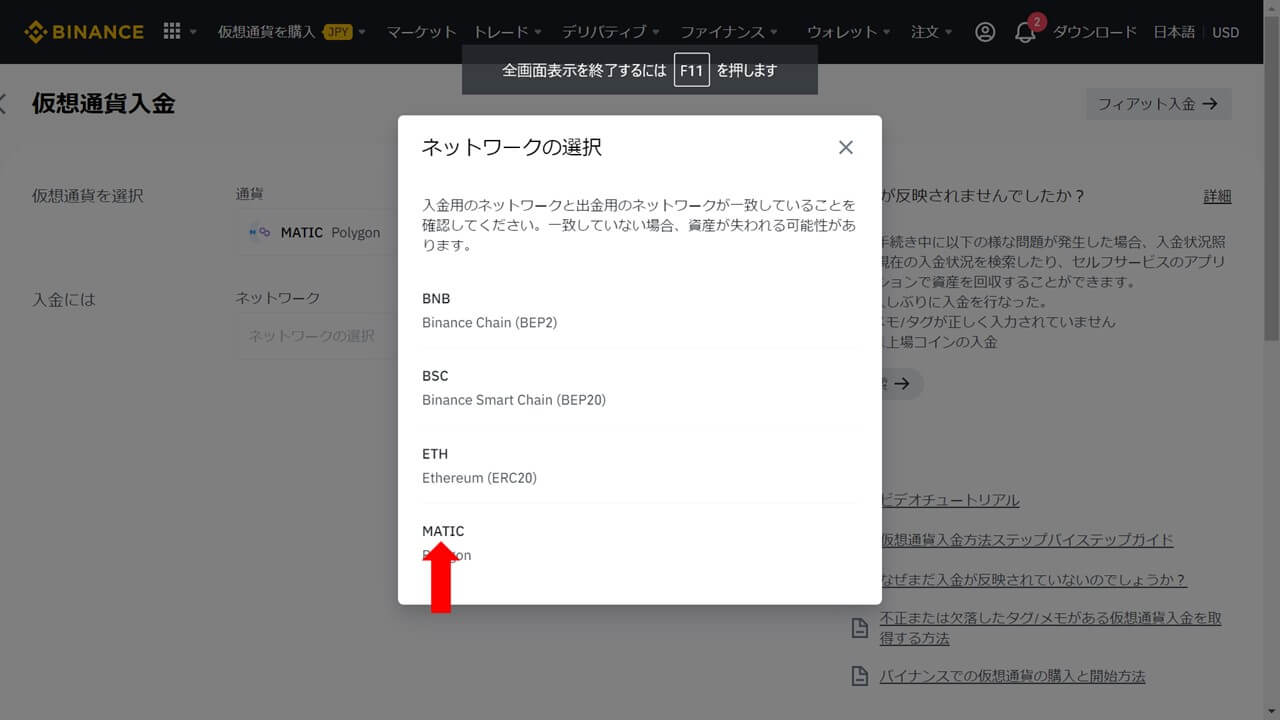Viewport: 1280px width, 720px height.
Task: Click the Binance logo
Action: coord(84,32)
